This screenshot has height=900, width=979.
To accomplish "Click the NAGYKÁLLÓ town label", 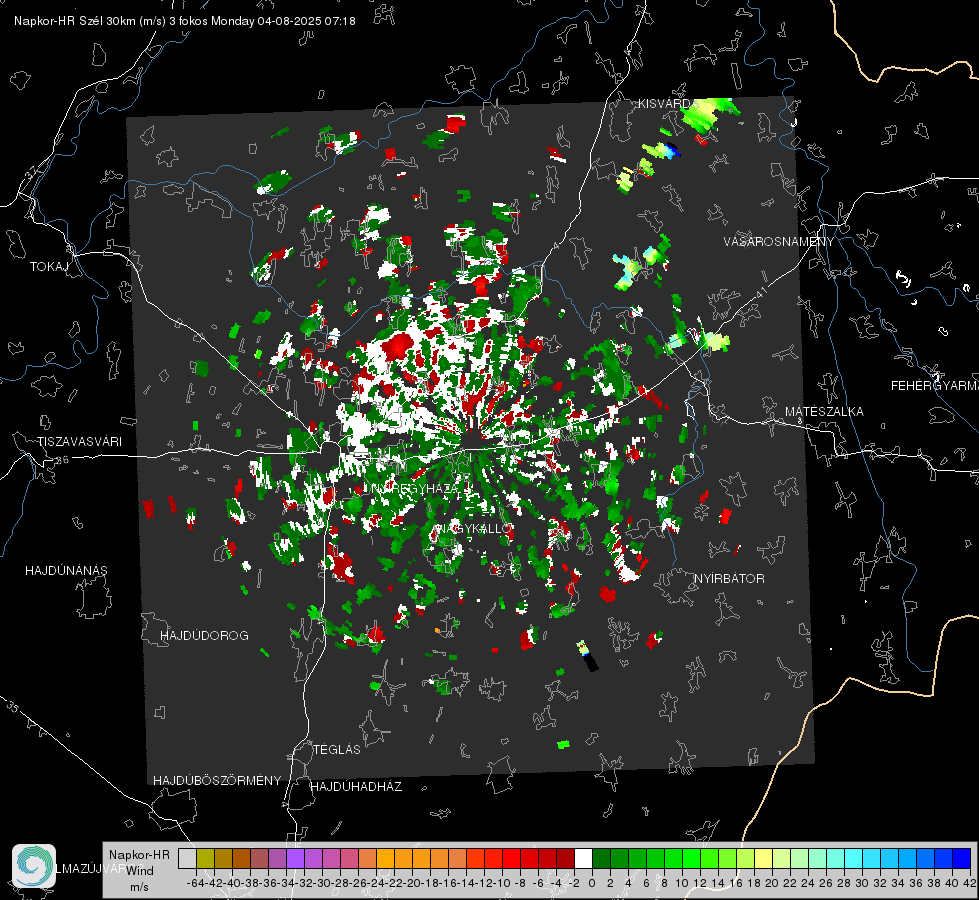I will tap(473, 529).
